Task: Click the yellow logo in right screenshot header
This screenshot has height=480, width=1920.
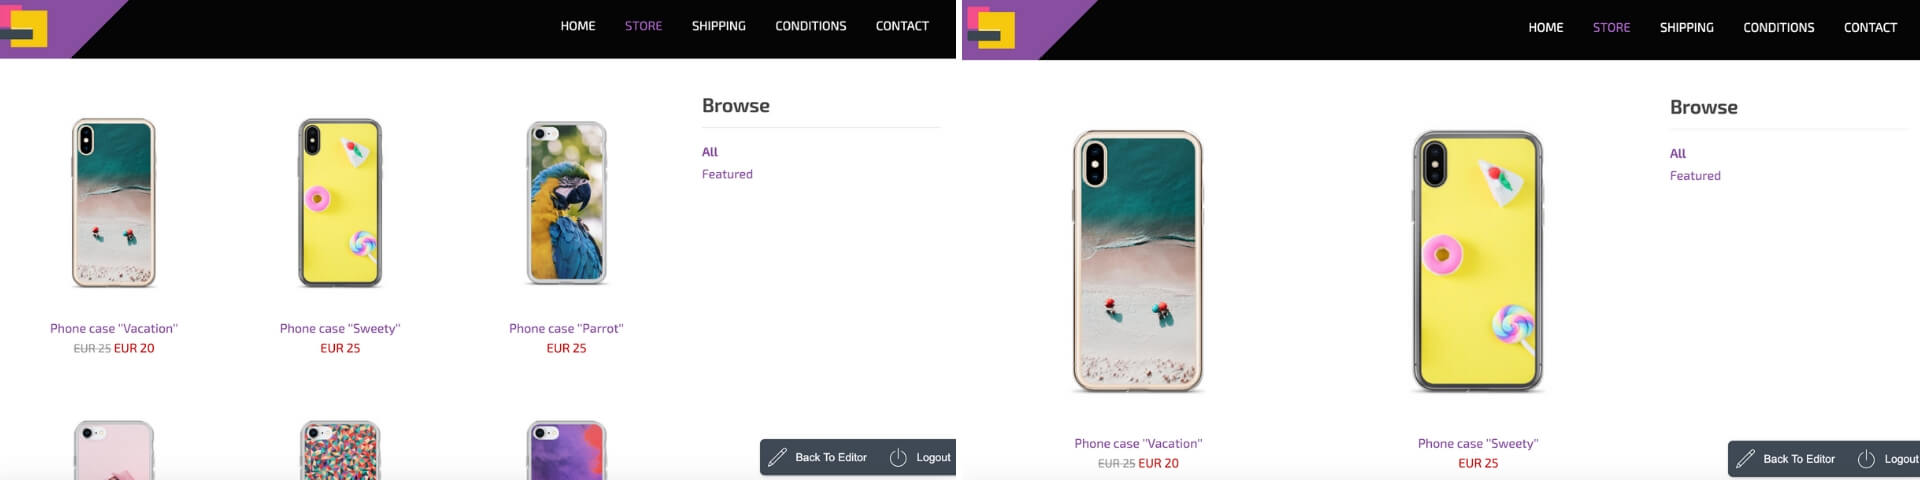Action: click(991, 29)
